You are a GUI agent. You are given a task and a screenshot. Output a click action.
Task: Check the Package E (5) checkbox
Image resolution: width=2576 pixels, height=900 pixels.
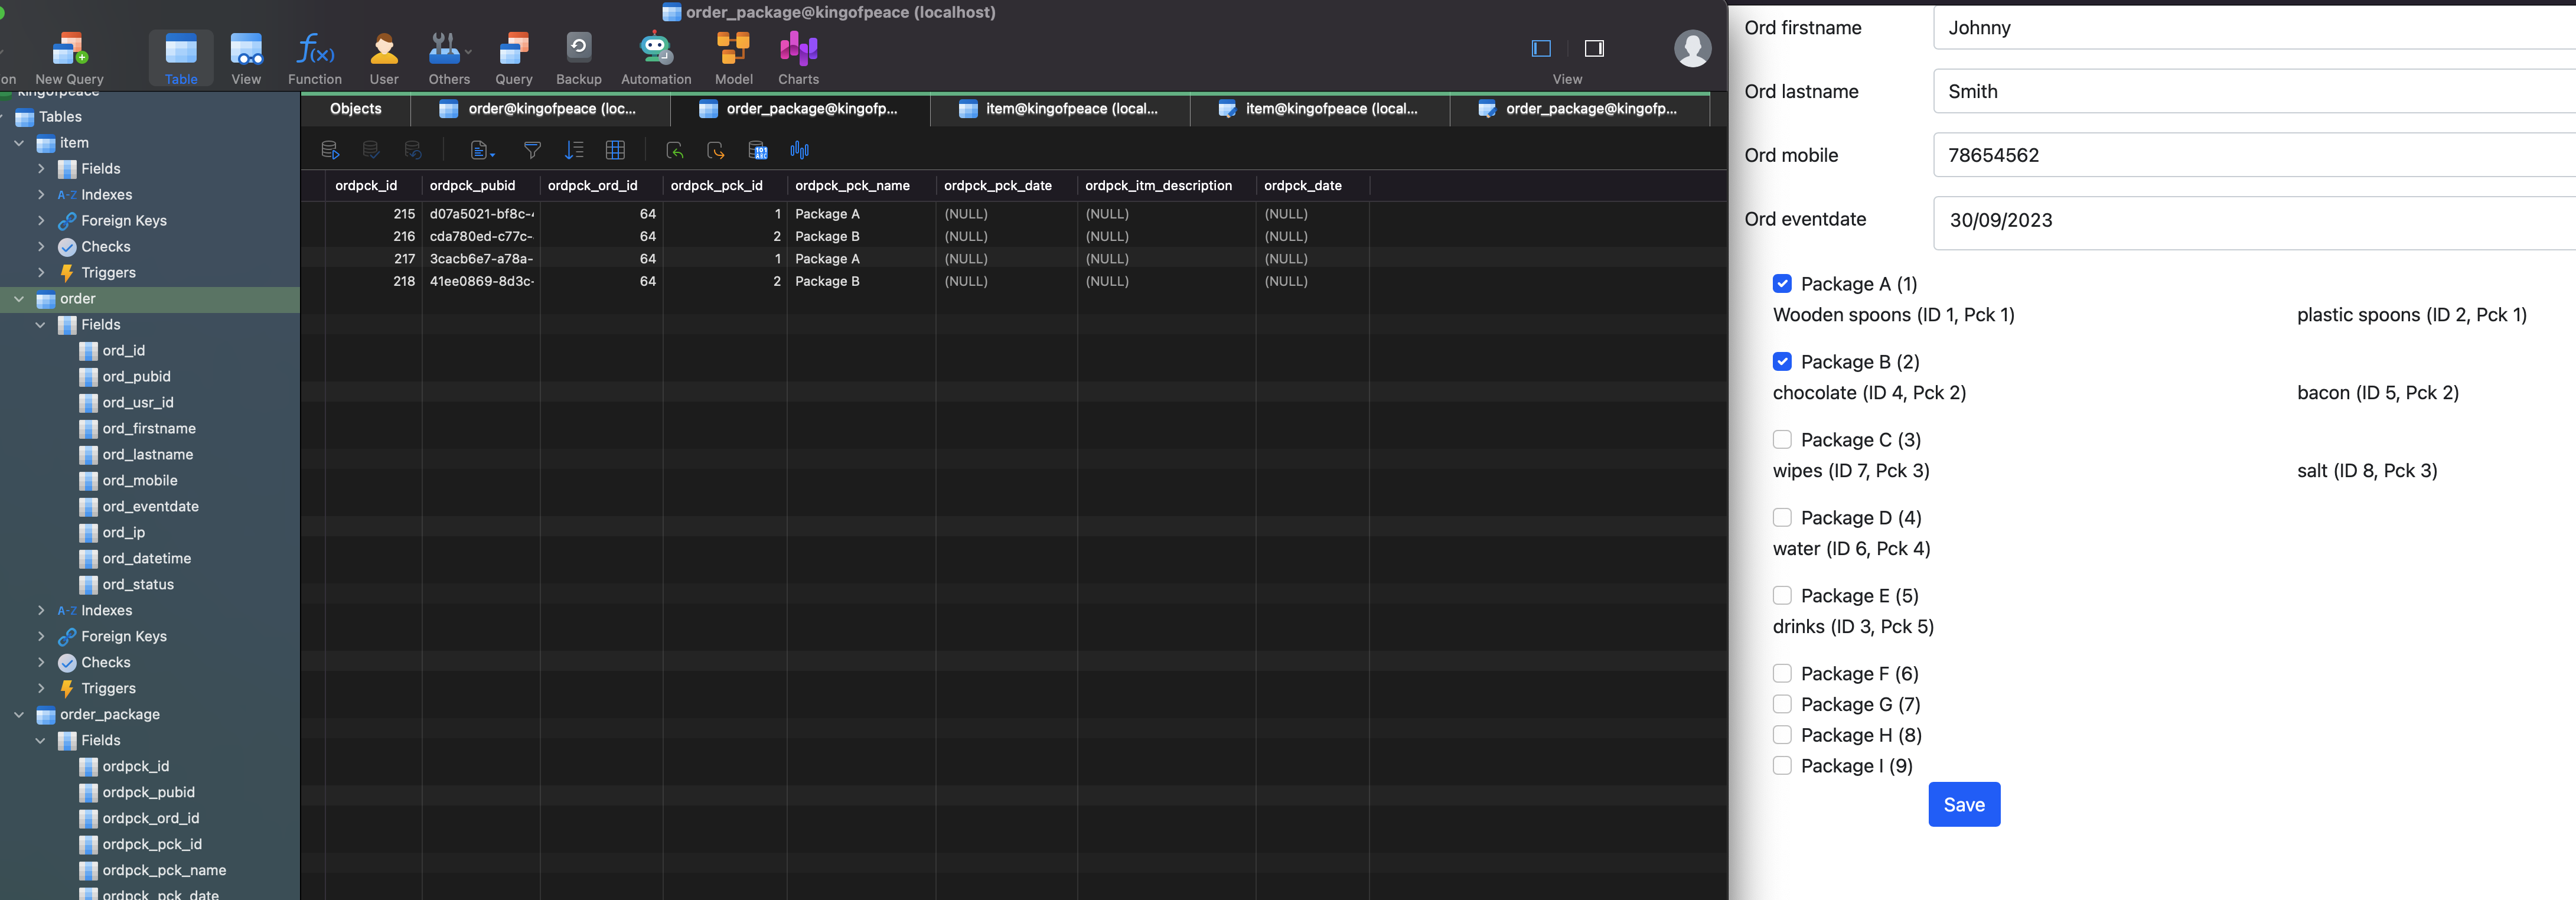click(1782, 596)
